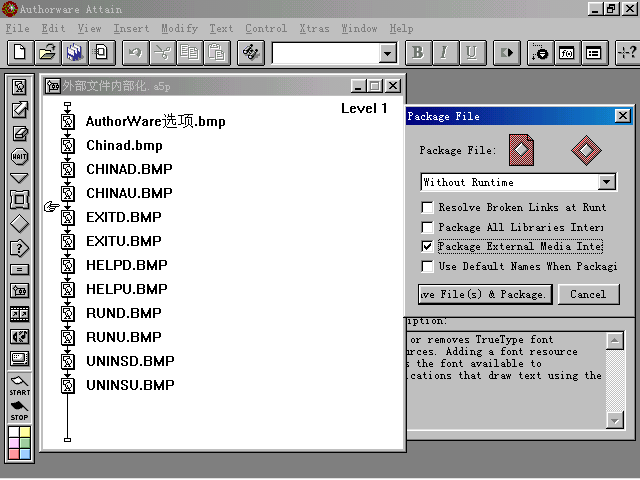
Task: Select the Interaction question icon in palette
Action: 19,248
